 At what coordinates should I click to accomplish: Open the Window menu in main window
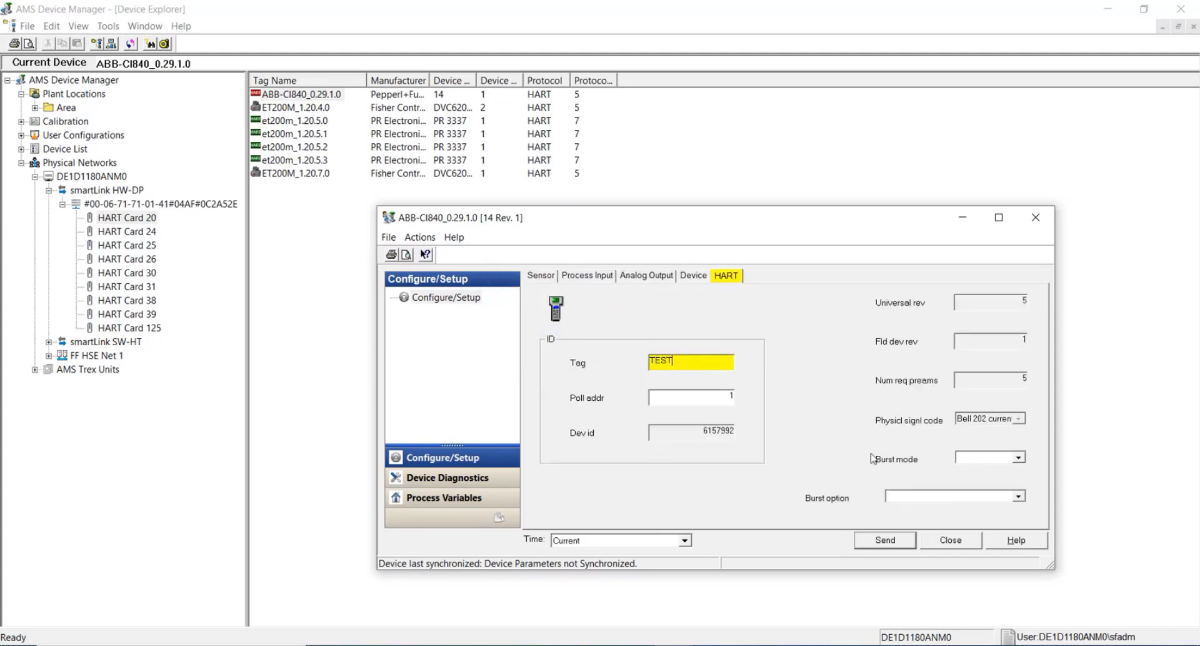click(145, 26)
